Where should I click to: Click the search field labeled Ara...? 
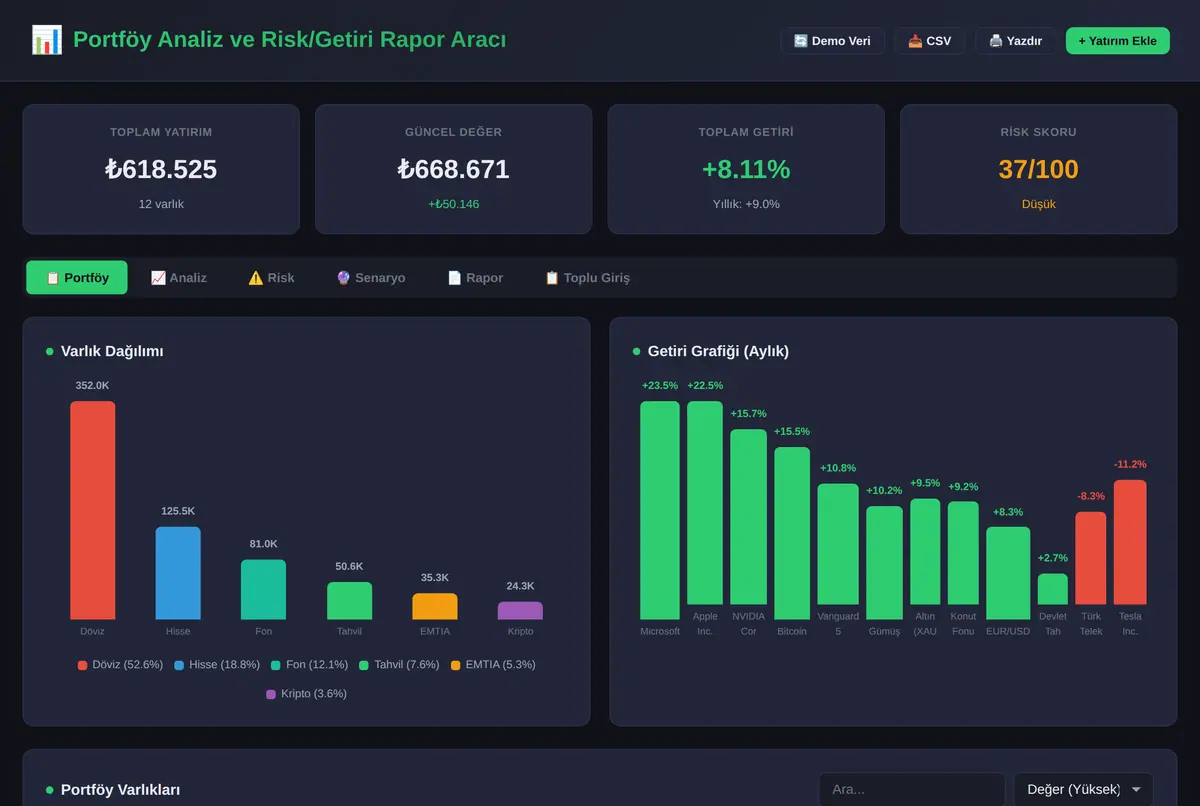911,789
